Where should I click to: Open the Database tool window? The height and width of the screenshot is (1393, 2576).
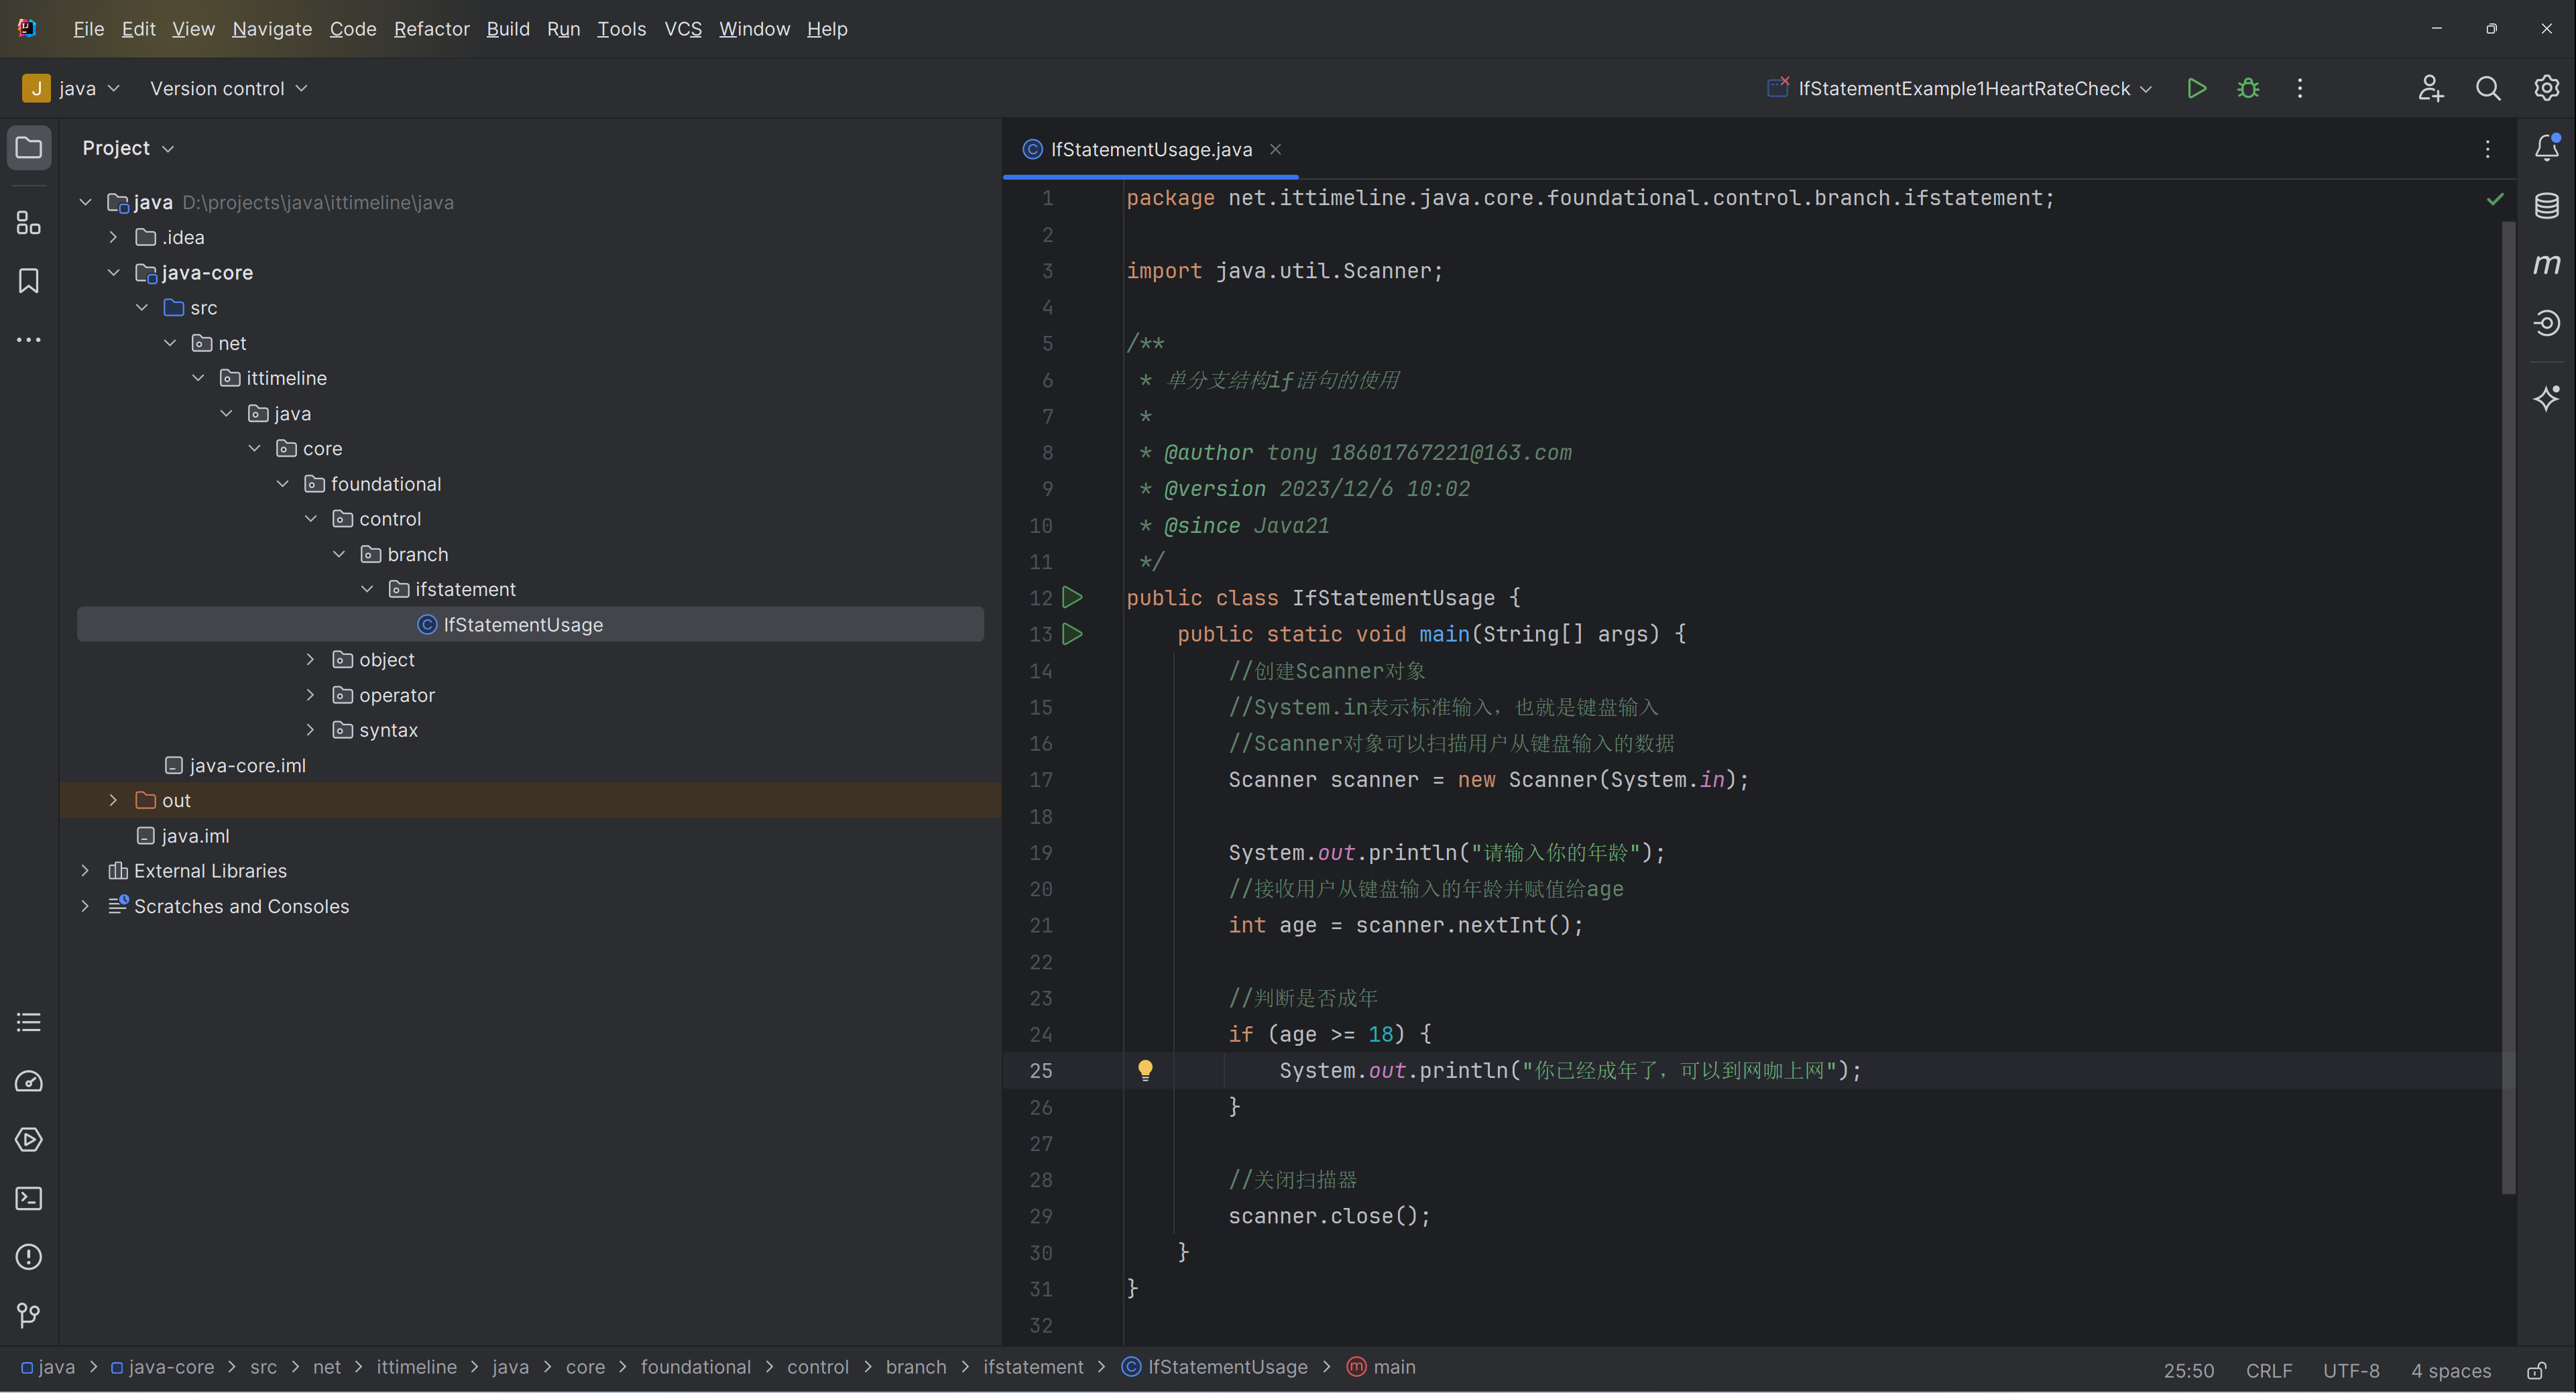tap(2546, 206)
